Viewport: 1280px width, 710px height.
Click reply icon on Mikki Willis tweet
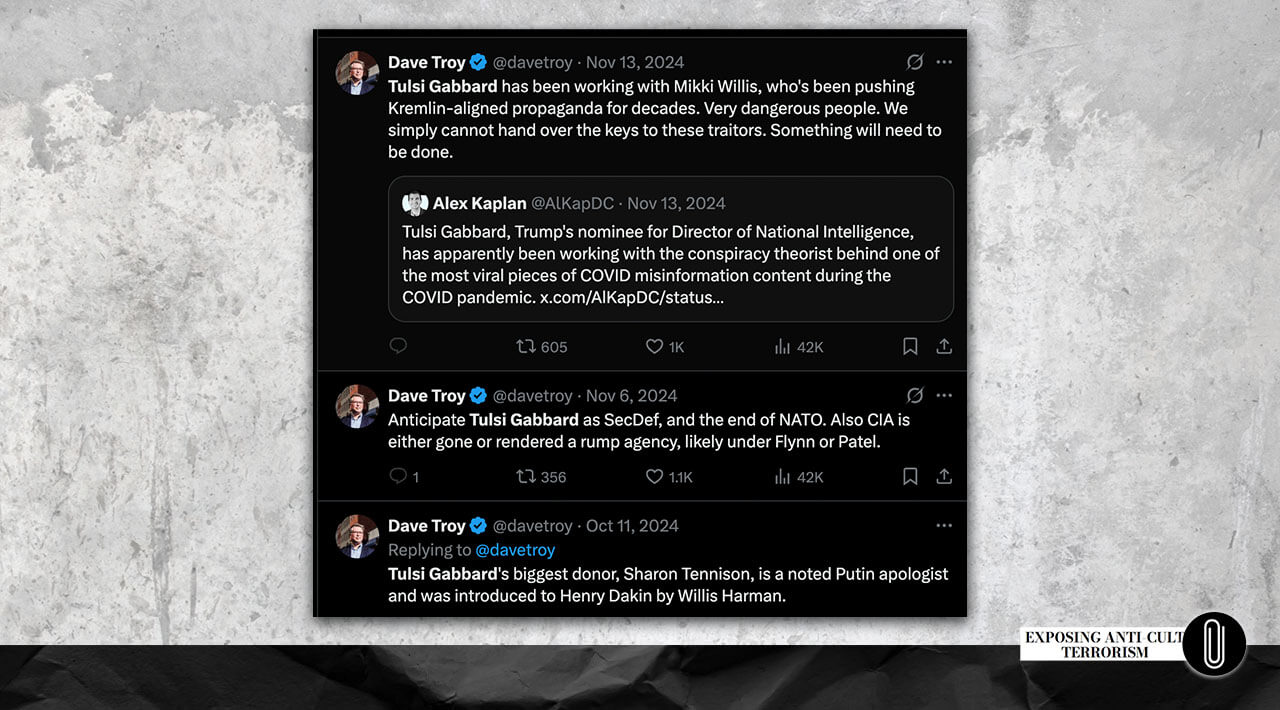(x=398, y=346)
